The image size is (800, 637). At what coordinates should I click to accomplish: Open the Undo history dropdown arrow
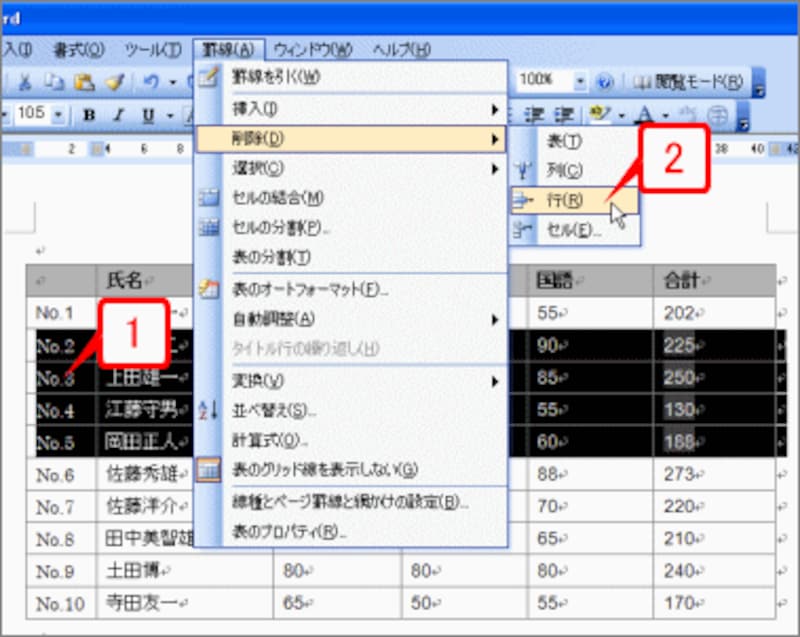pyautogui.click(x=173, y=82)
